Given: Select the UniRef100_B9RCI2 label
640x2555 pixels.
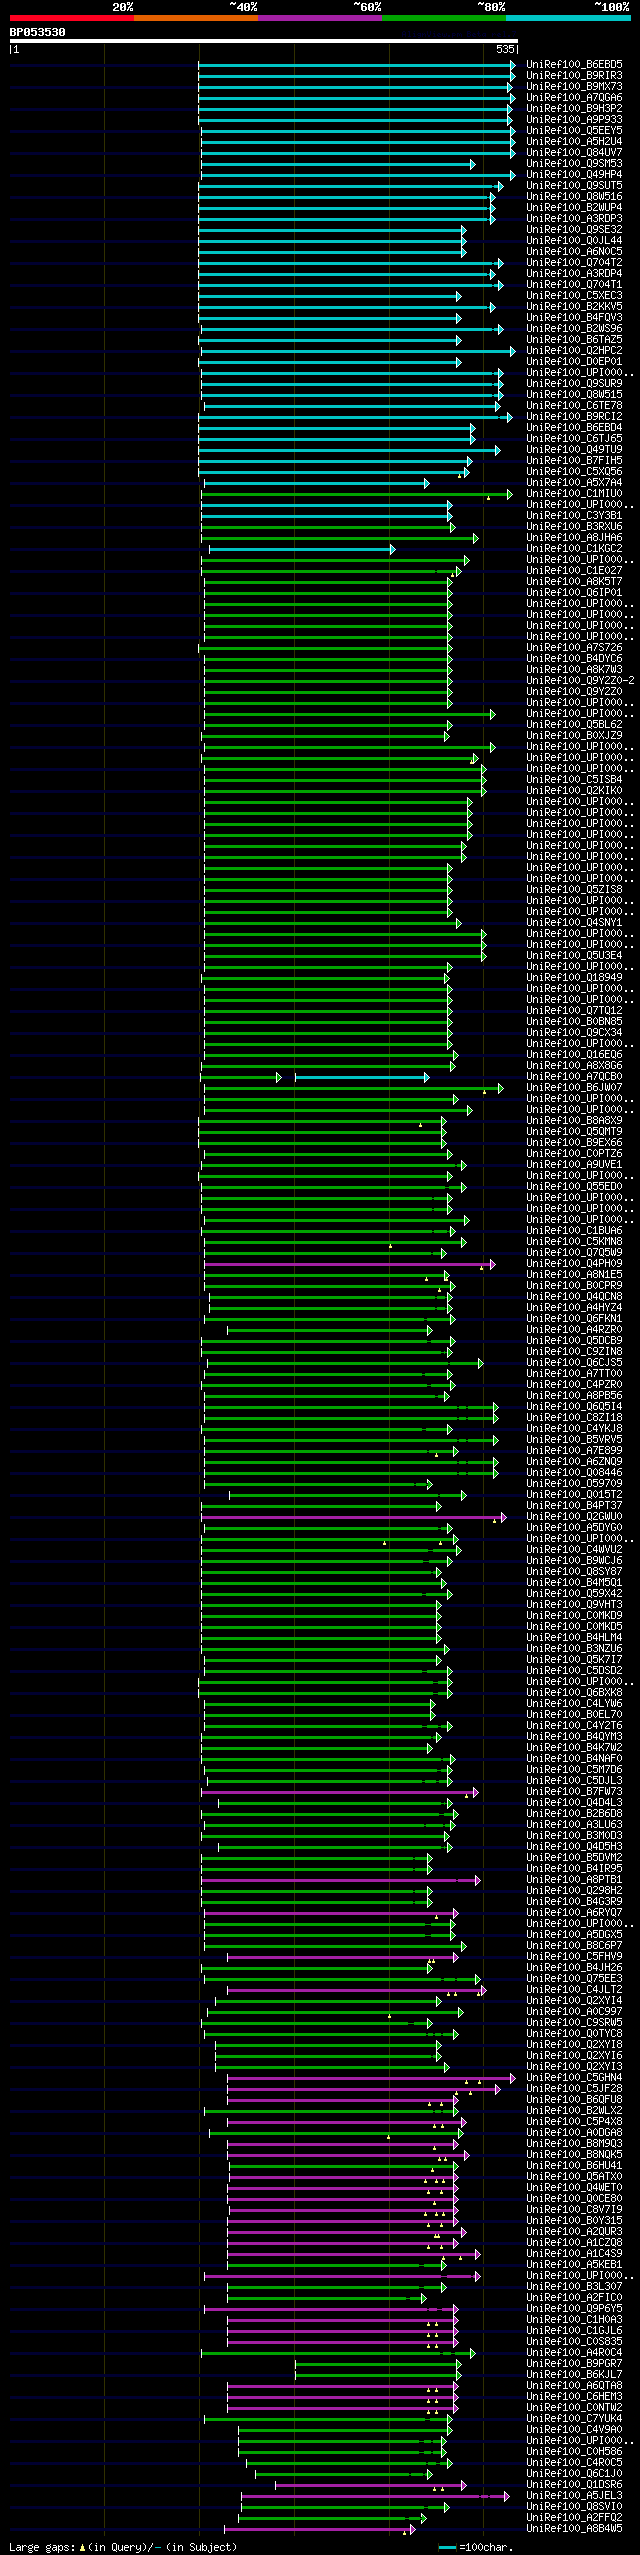Looking at the screenshot, I should click(x=574, y=417).
